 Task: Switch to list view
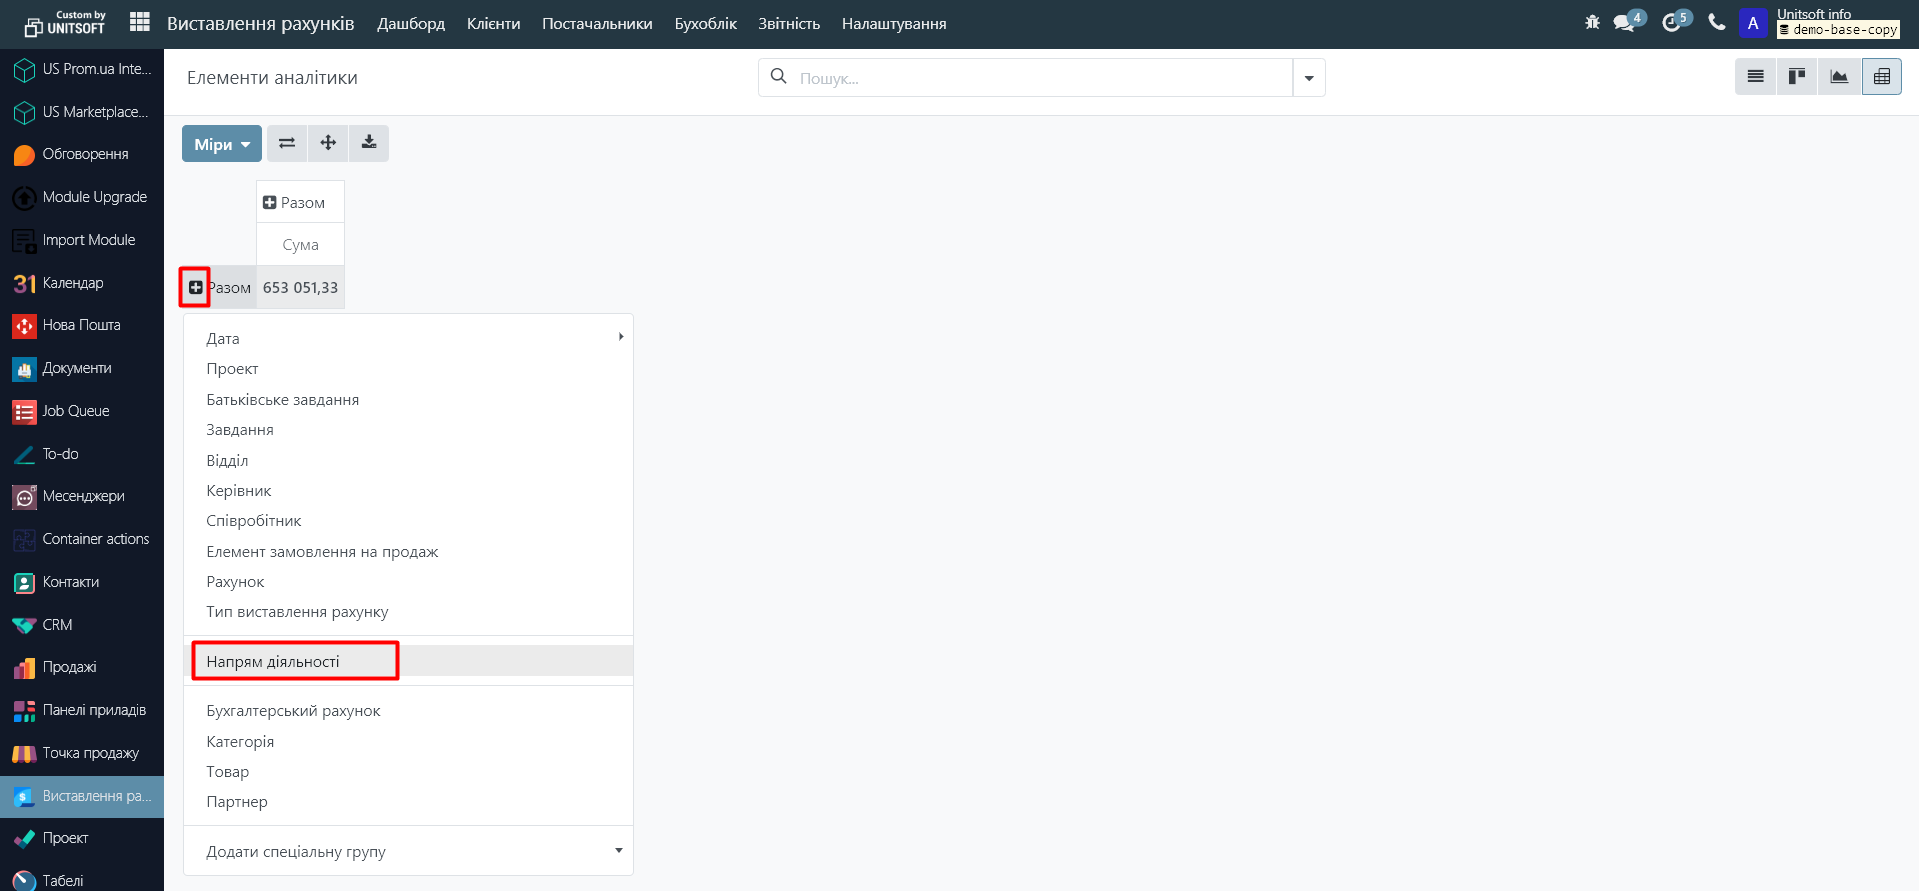(1755, 77)
